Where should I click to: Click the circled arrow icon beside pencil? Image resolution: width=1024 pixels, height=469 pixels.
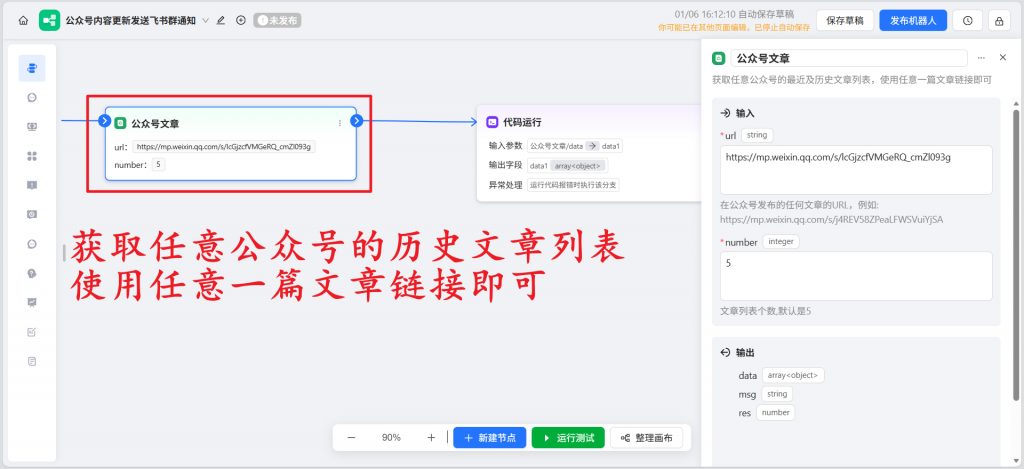pyautogui.click(x=241, y=20)
